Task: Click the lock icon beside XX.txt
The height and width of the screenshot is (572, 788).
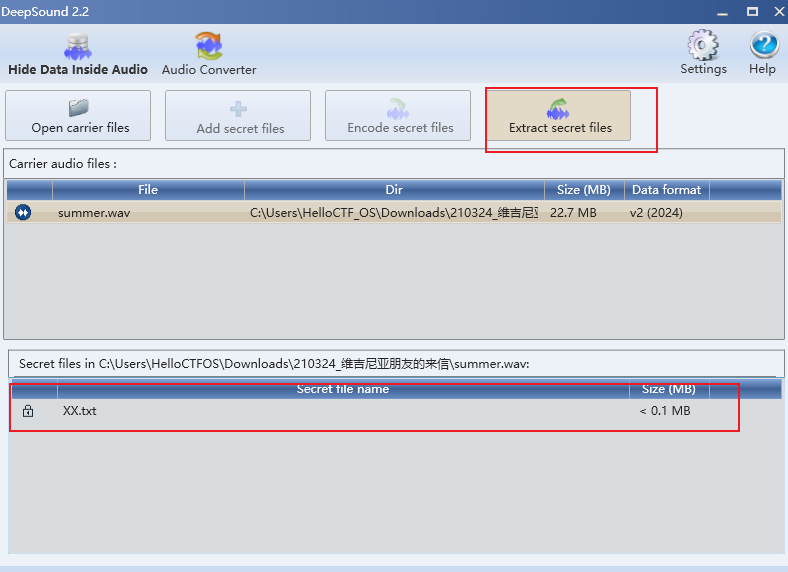Action: (28, 411)
